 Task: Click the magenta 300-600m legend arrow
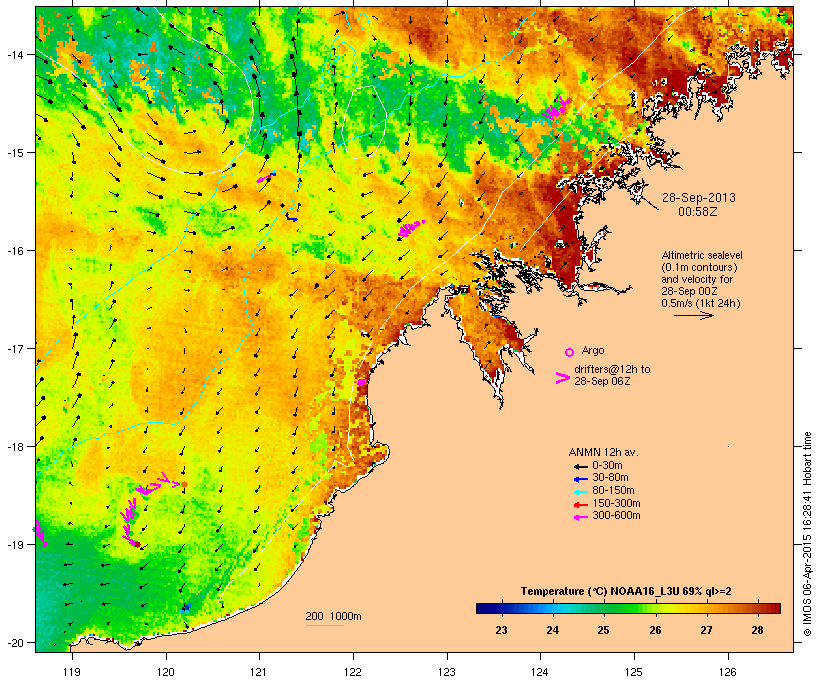[580, 517]
